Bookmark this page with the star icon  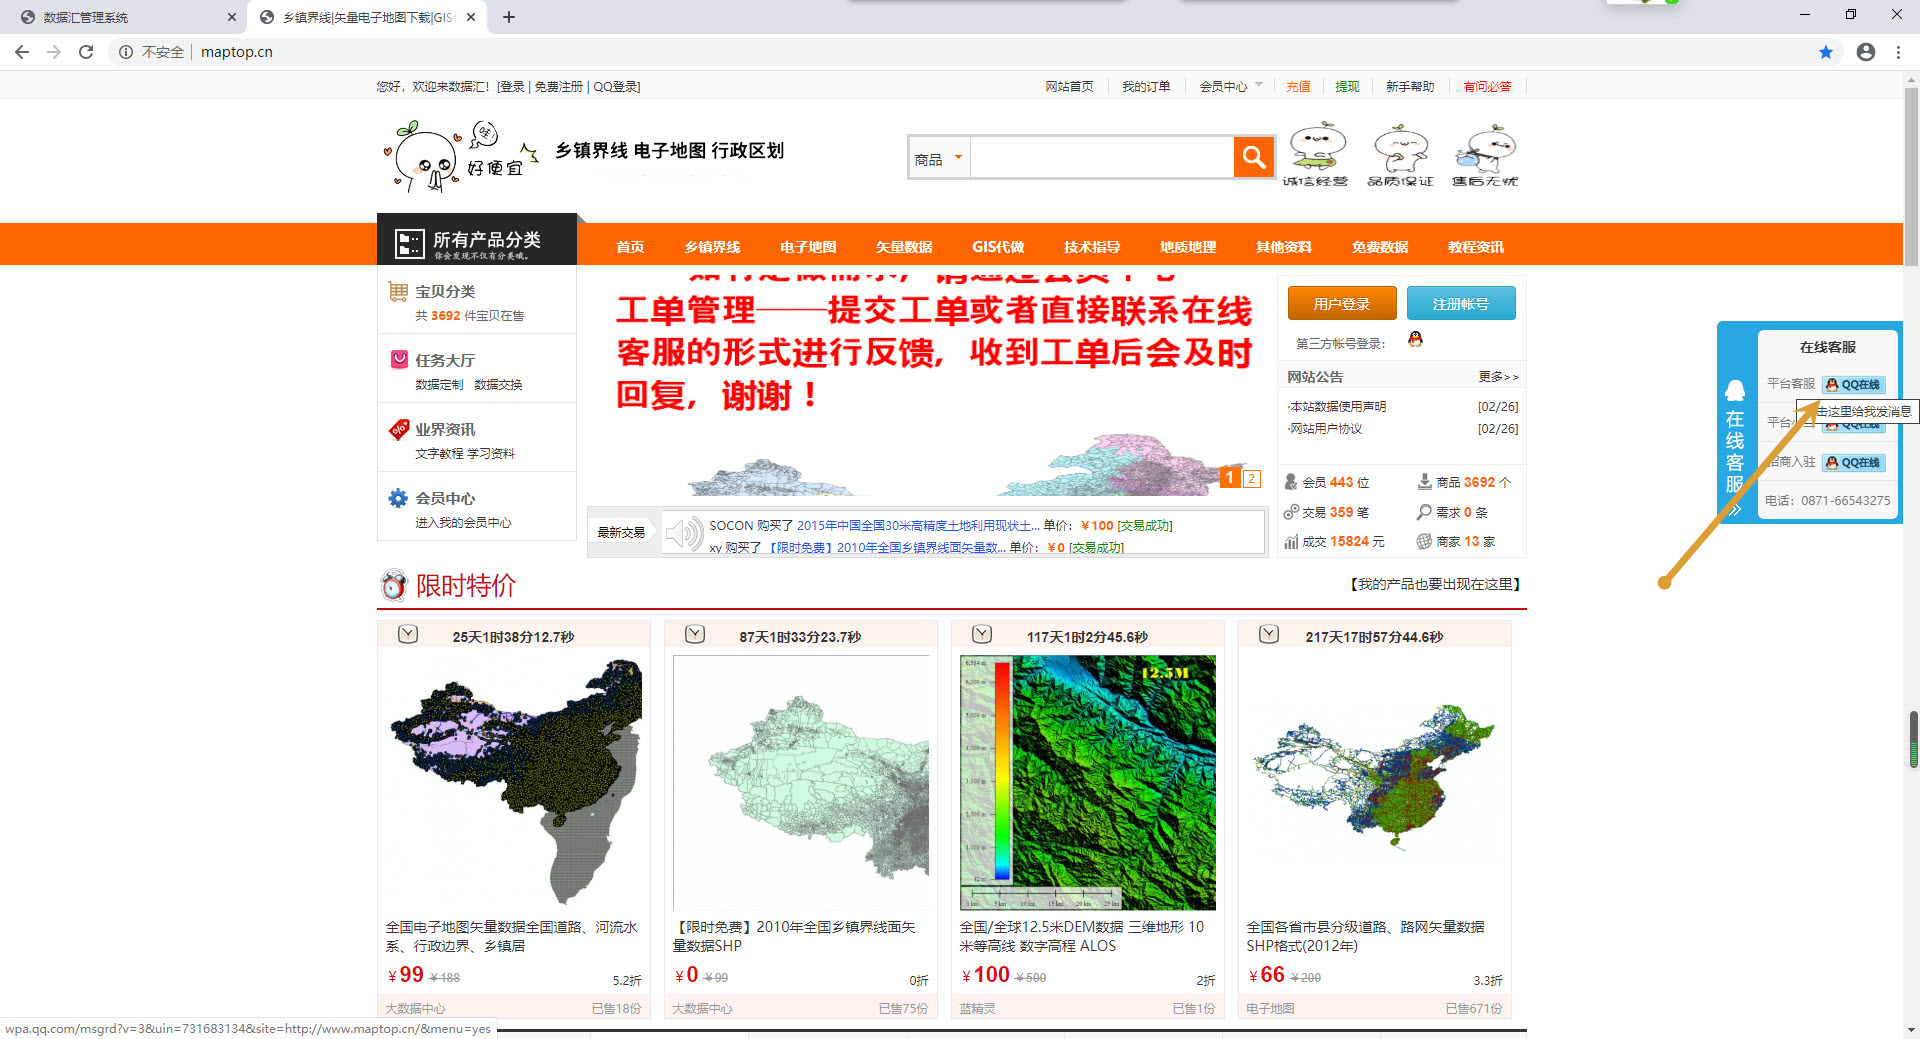tap(1825, 52)
